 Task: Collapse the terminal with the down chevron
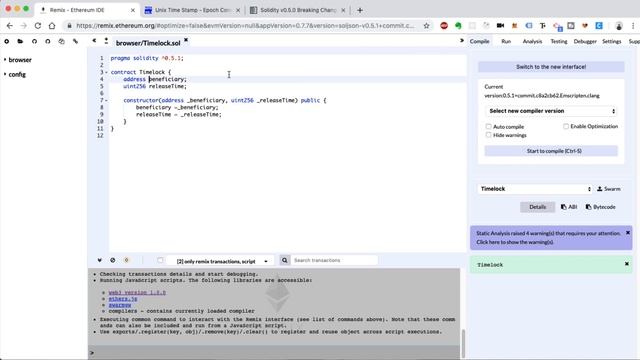point(99,260)
